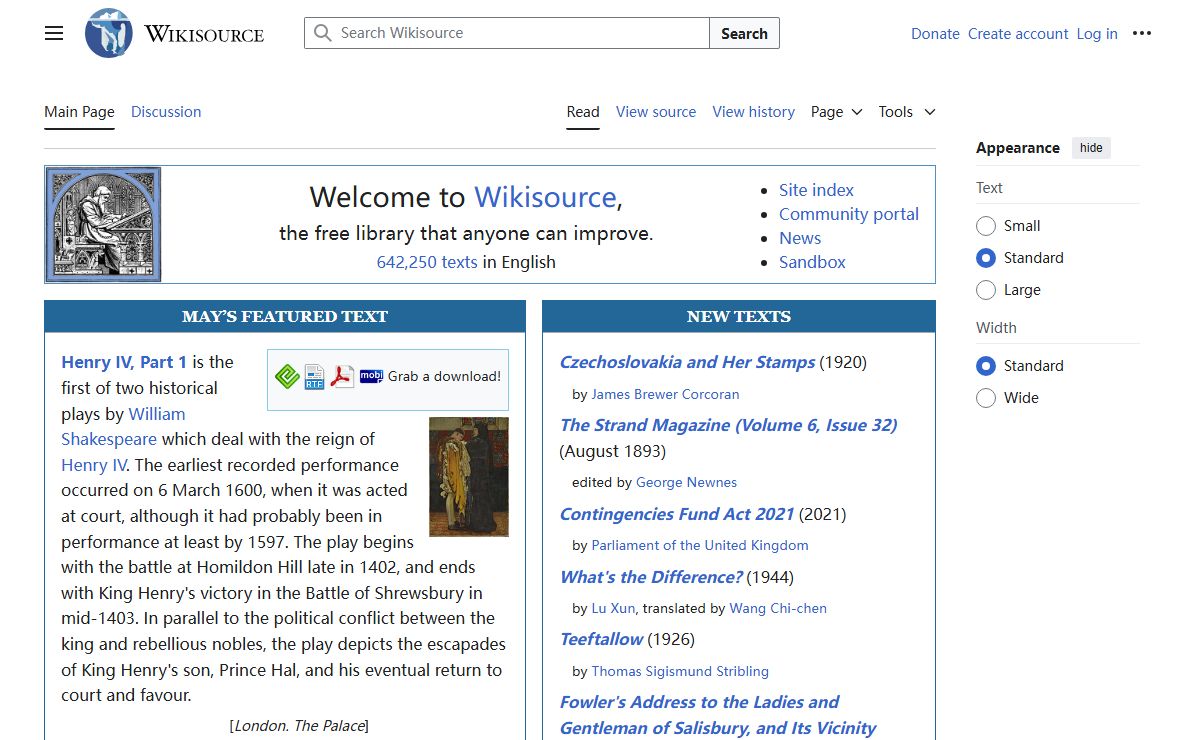Open Parliament of the United Kingdom link
Viewport: 1200px width, 740px height.
coord(700,545)
